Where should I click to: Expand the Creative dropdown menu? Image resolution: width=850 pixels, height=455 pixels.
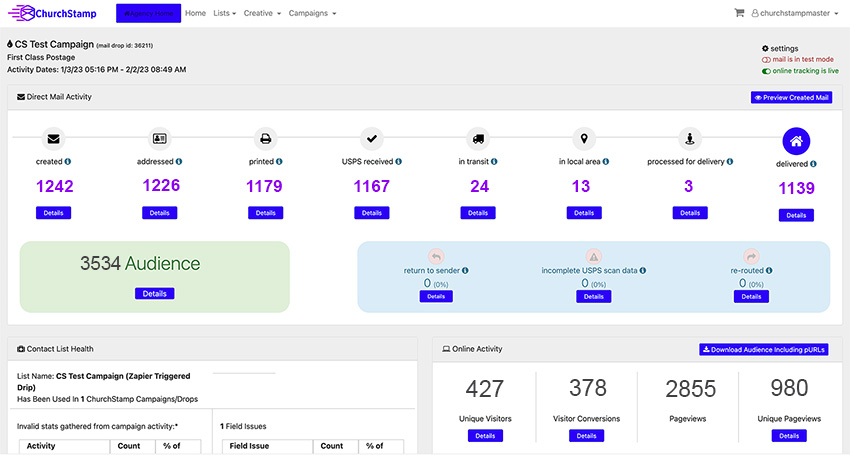point(262,13)
